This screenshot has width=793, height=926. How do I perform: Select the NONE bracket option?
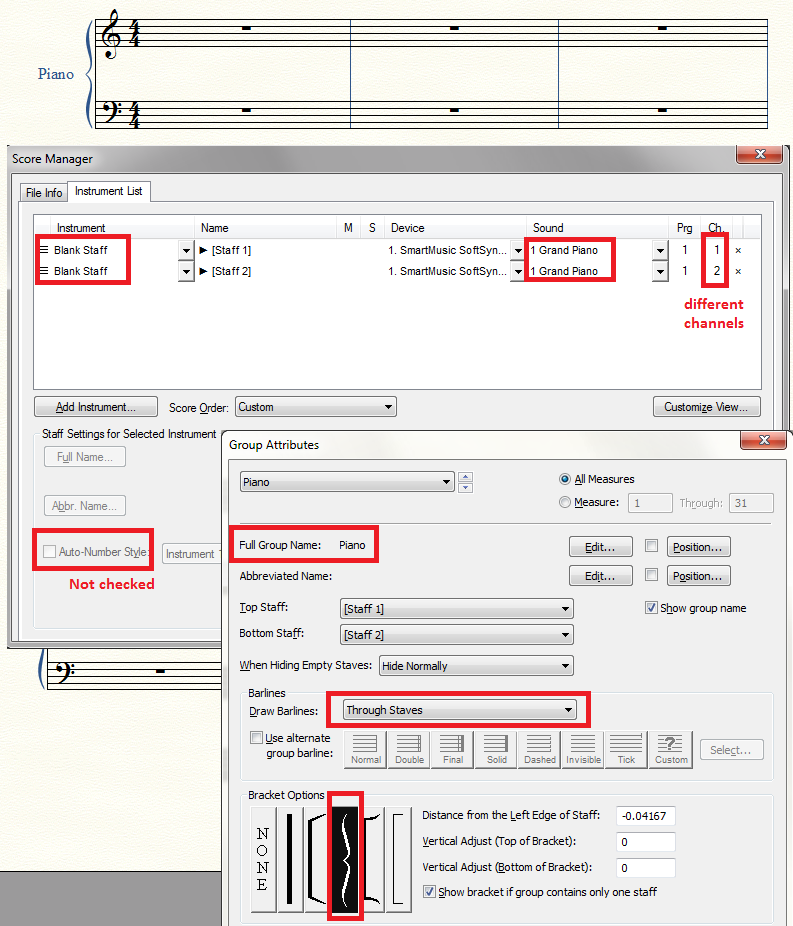click(263, 859)
